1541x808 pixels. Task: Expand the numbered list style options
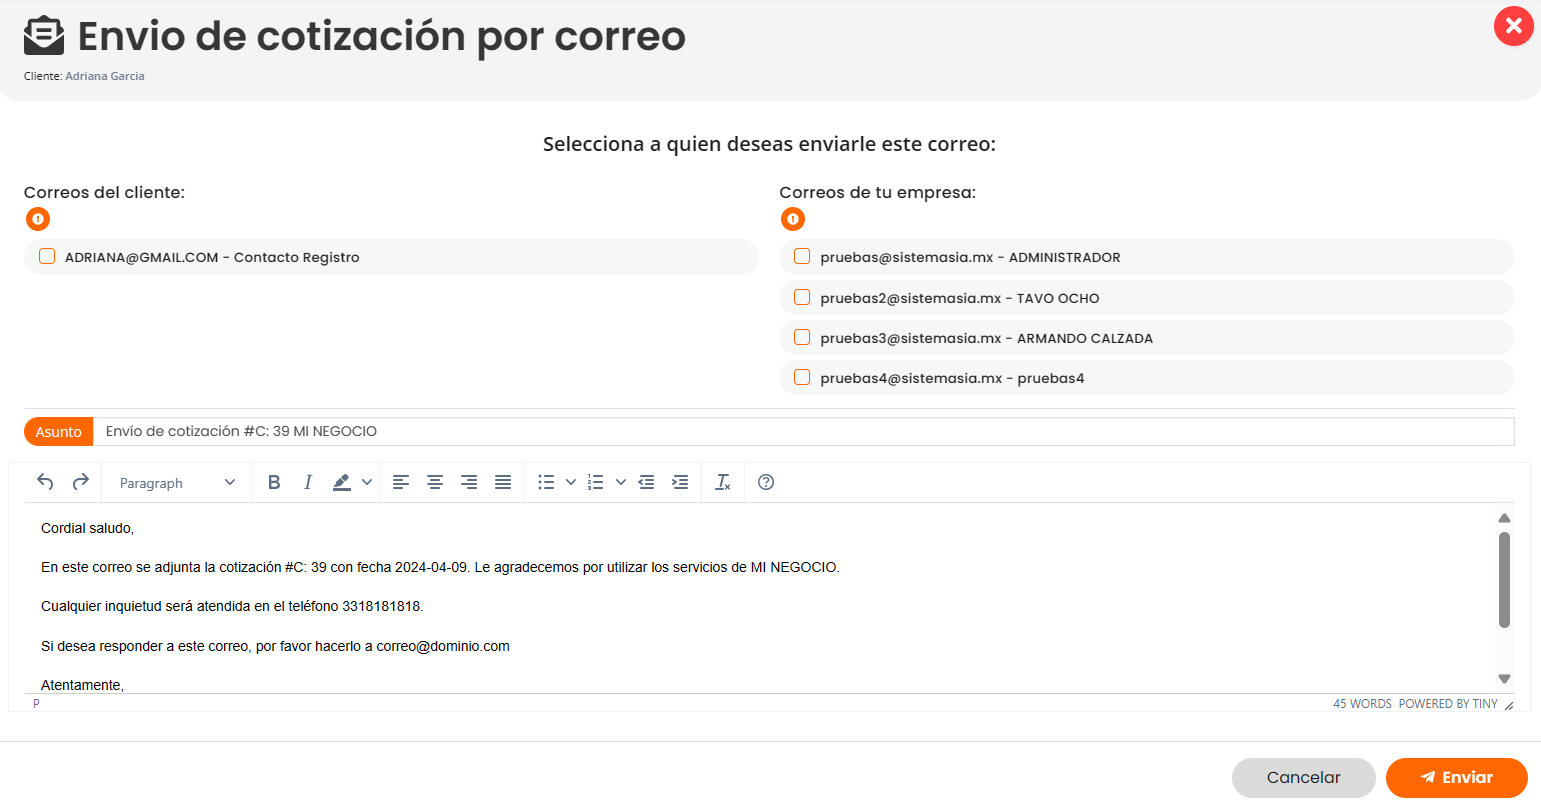620,482
